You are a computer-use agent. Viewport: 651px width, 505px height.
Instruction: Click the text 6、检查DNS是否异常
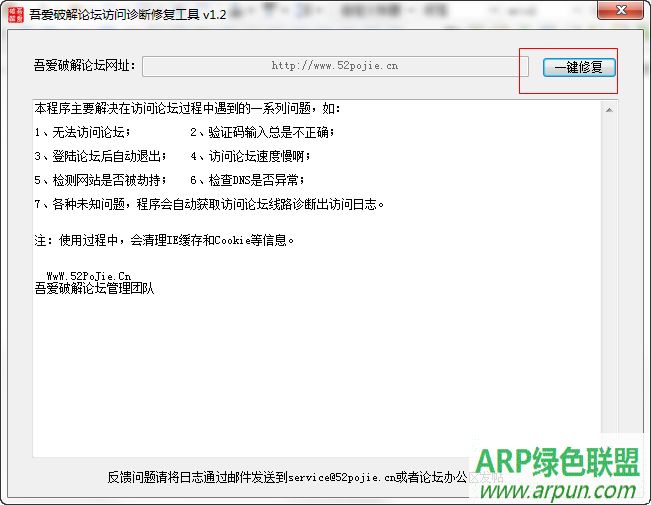[247, 180]
